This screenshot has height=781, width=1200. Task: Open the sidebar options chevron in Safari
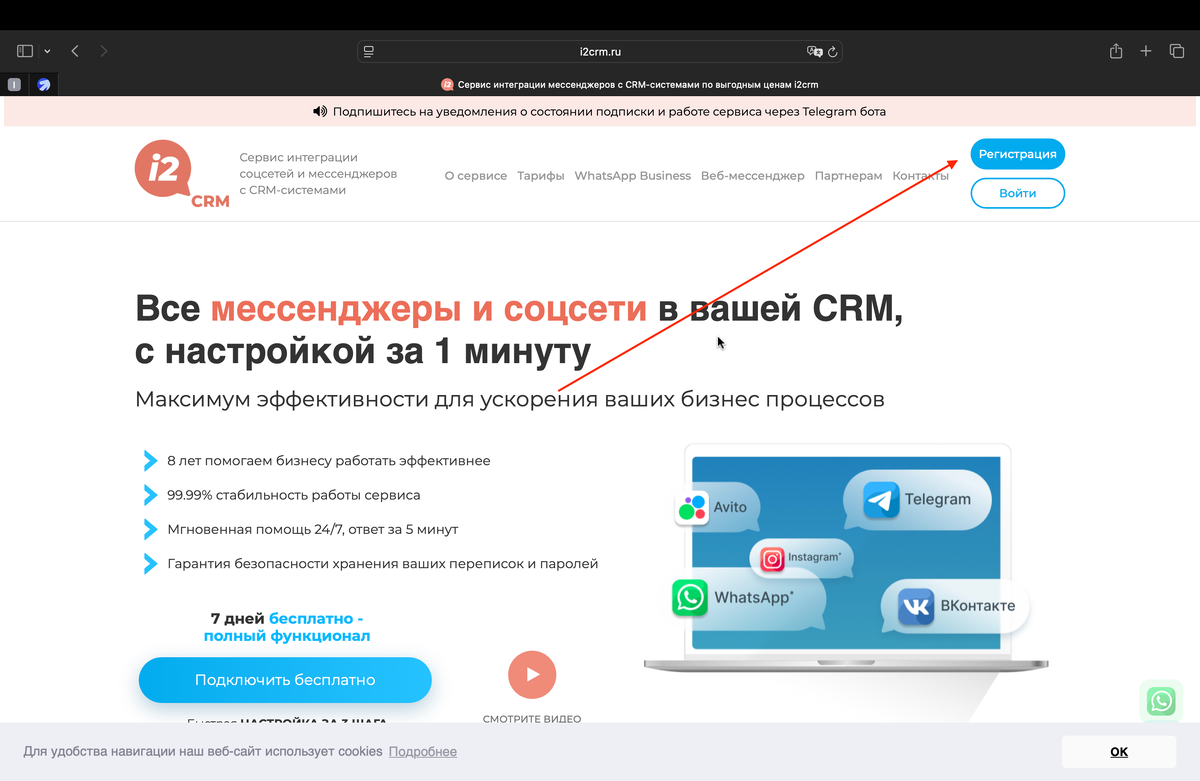click(46, 50)
